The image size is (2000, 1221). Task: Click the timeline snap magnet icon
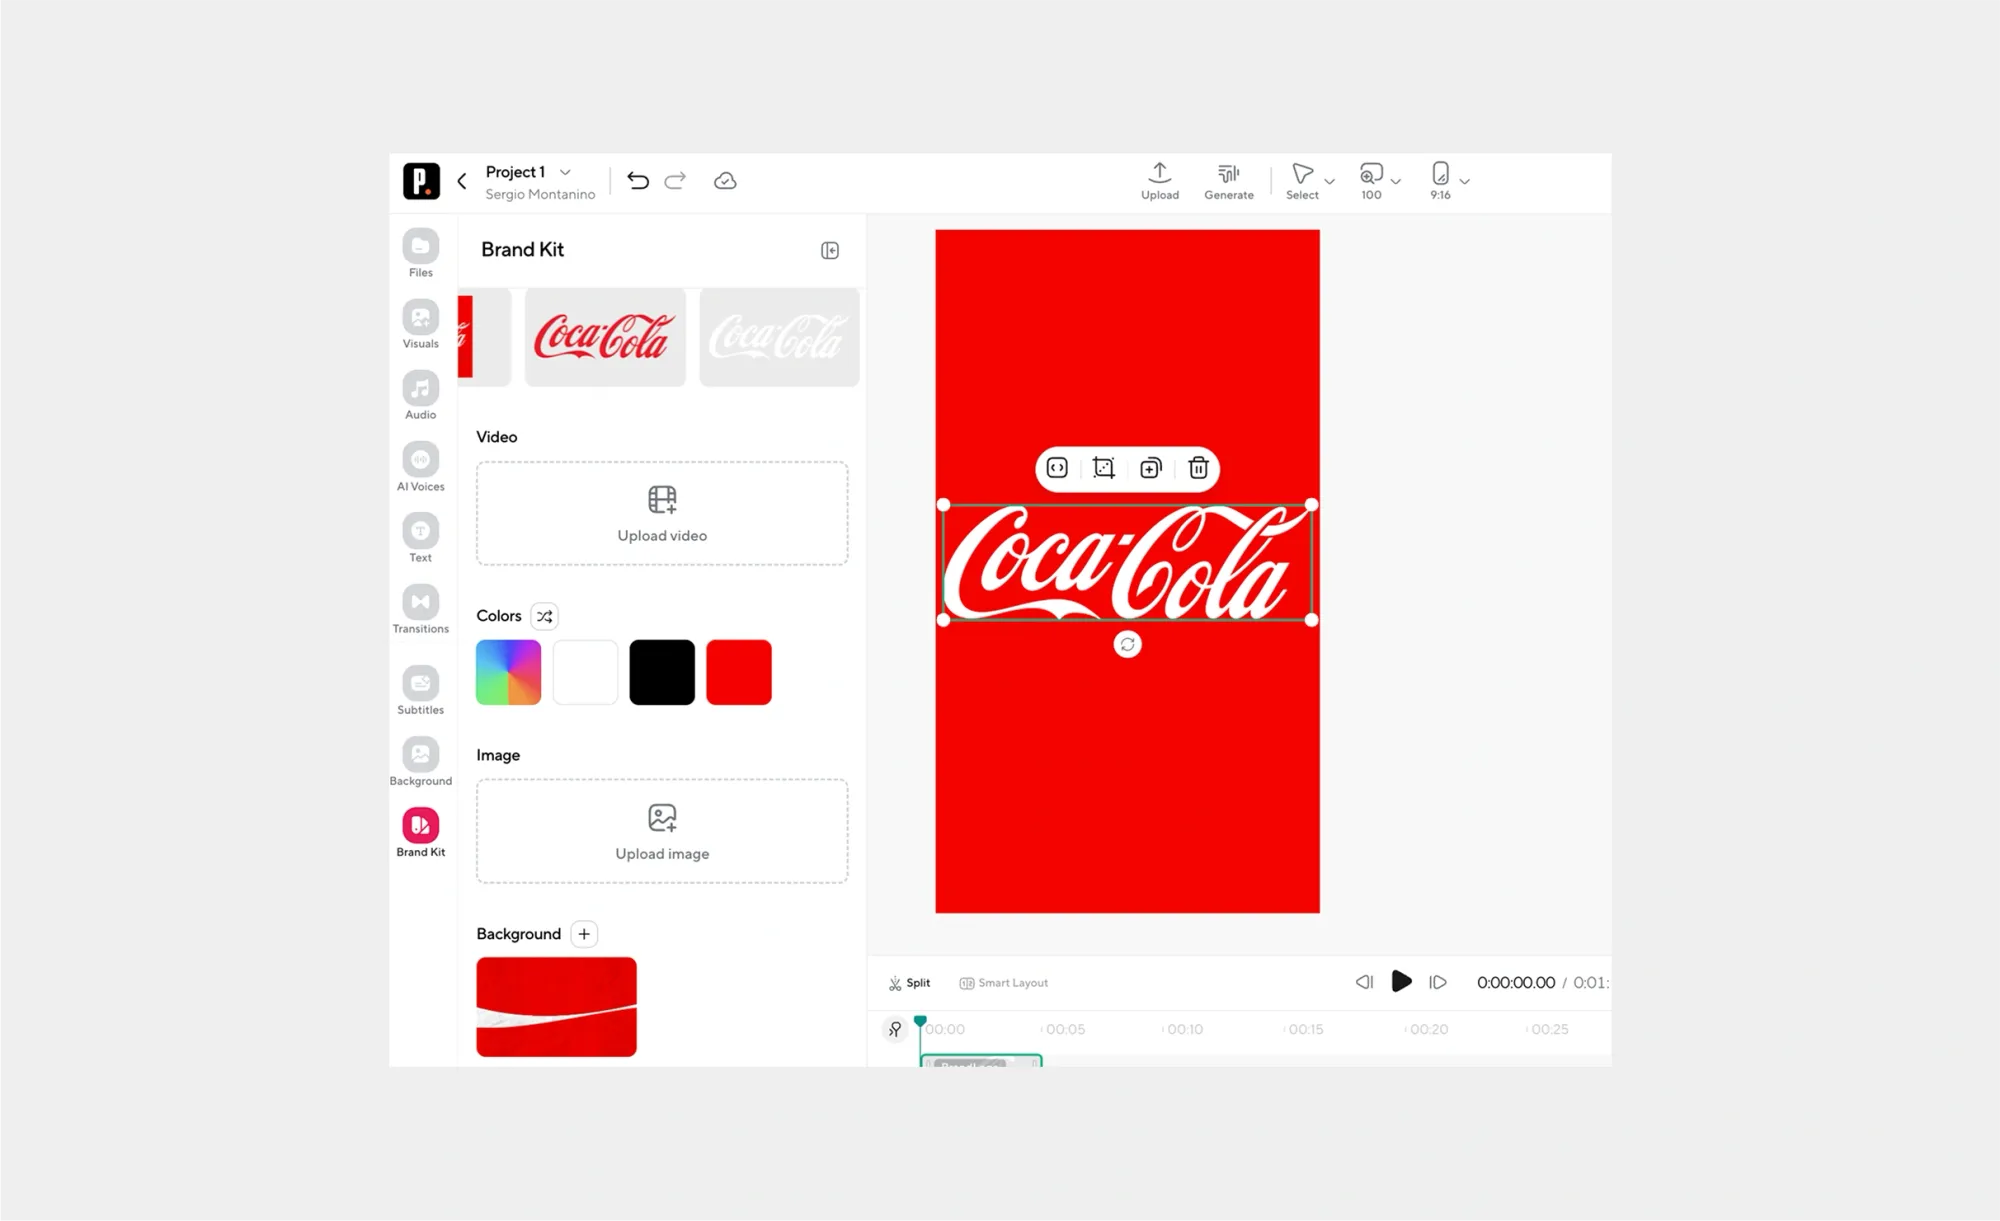click(895, 1029)
